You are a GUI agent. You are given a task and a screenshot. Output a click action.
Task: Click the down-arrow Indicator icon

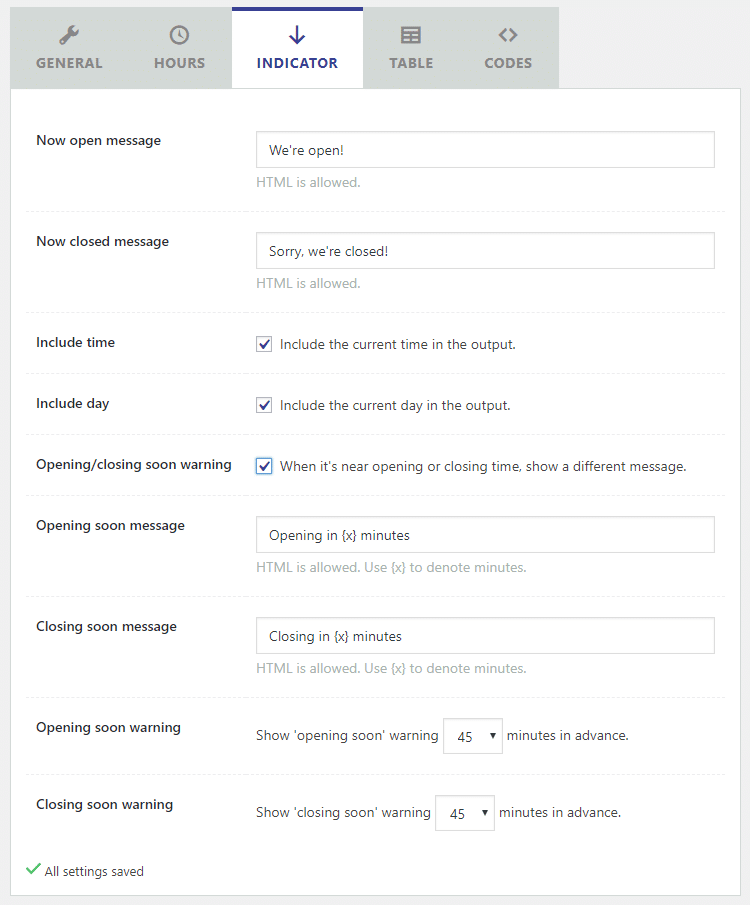297,35
